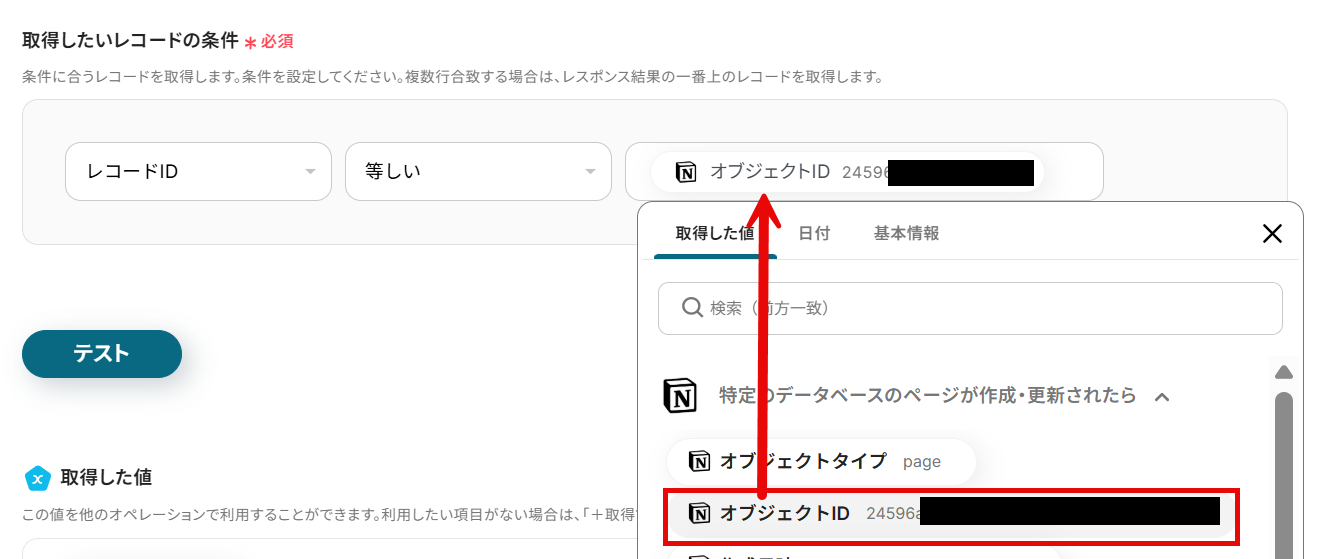
Task: Switch to the 基本情報 tab
Action: [906, 234]
